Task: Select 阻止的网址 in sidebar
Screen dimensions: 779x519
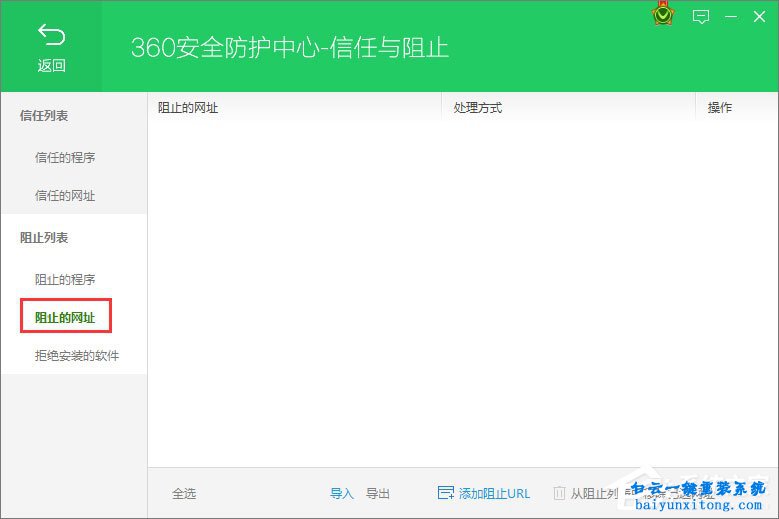Action: (65, 318)
